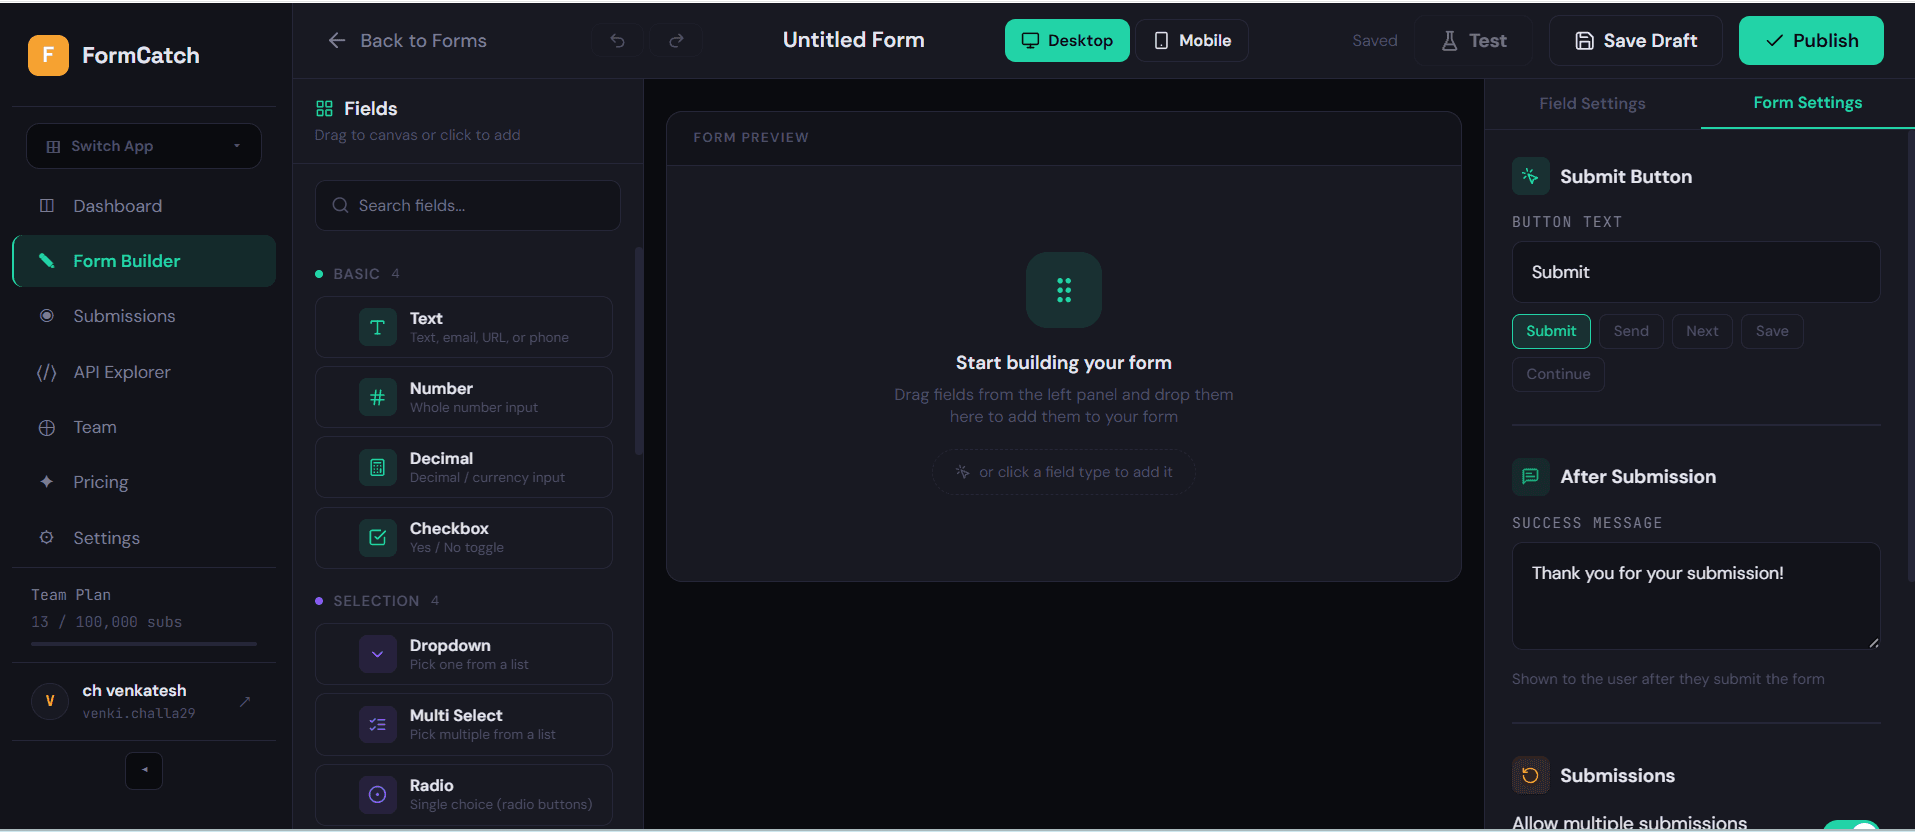Open Dashboard from the sidebar
Viewport: 1915px width, 832px height.
pyautogui.click(x=144, y=206)
